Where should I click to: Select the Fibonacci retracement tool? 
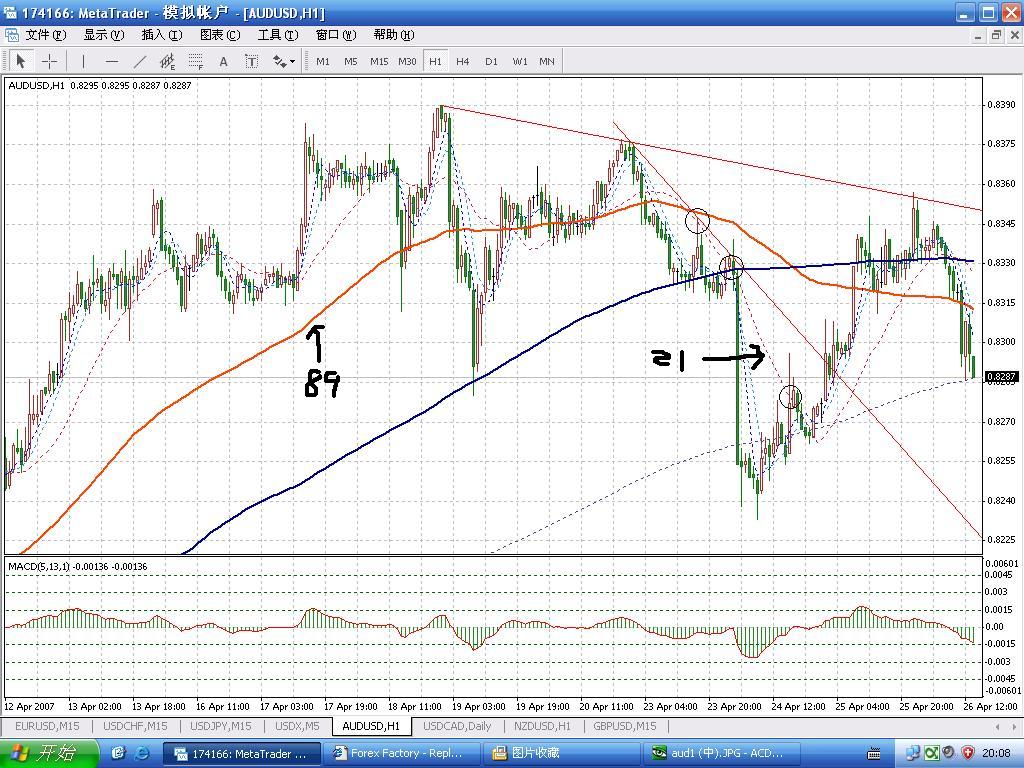pyautogui.click(x=195, y=61)
